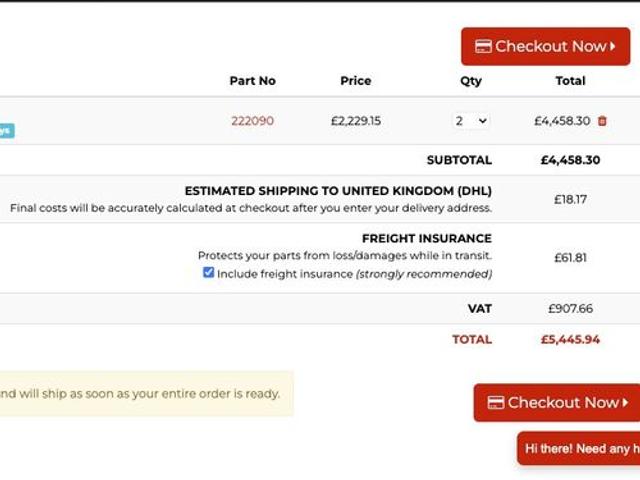Uncheck the Include freight insurance checkbox
Viewport: 640px width, 480px height.
208,272
